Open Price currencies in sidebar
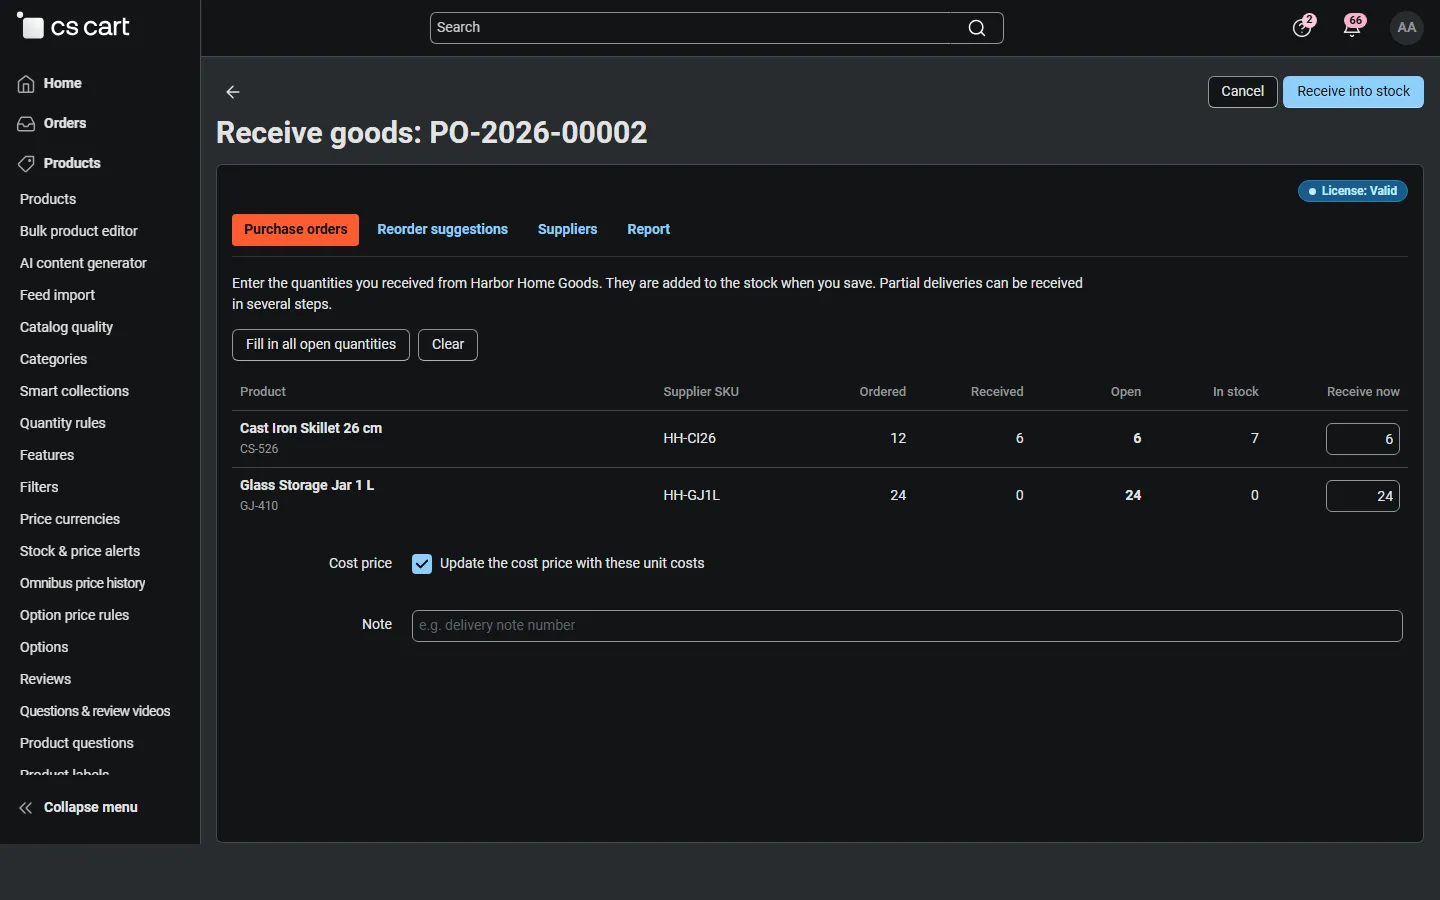The height and width of the screenshot is (900, 1440). [x=70, y=519]
